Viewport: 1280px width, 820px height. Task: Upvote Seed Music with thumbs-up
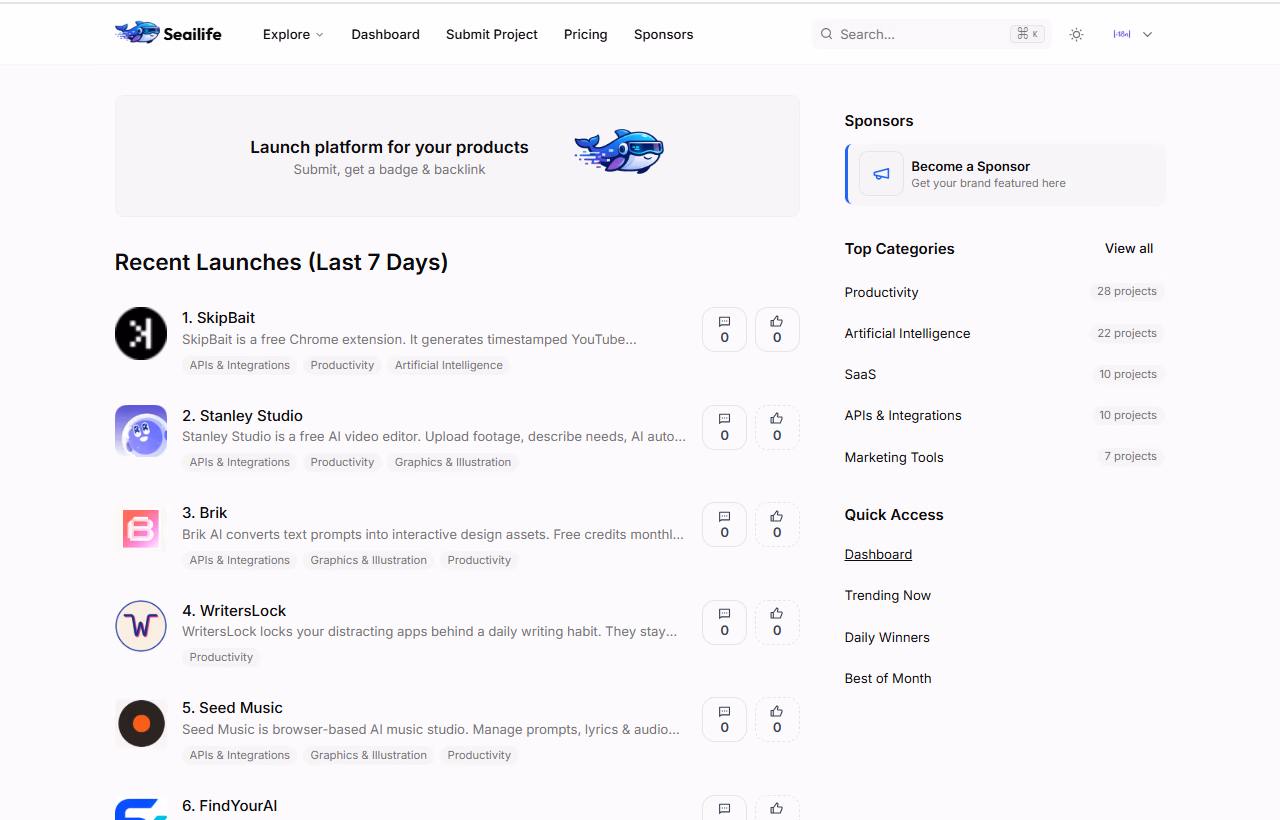777,719
